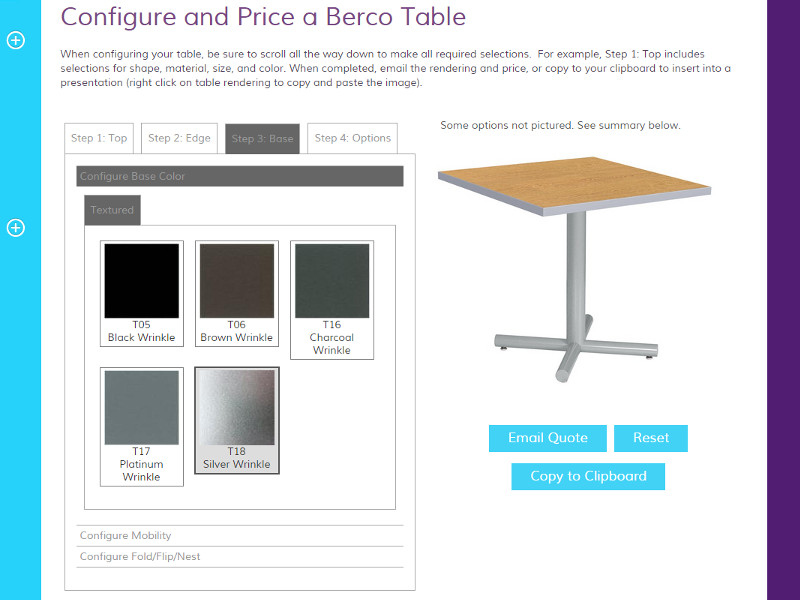Select the T06 Brown Wrinkle color

tap(237, 293)
